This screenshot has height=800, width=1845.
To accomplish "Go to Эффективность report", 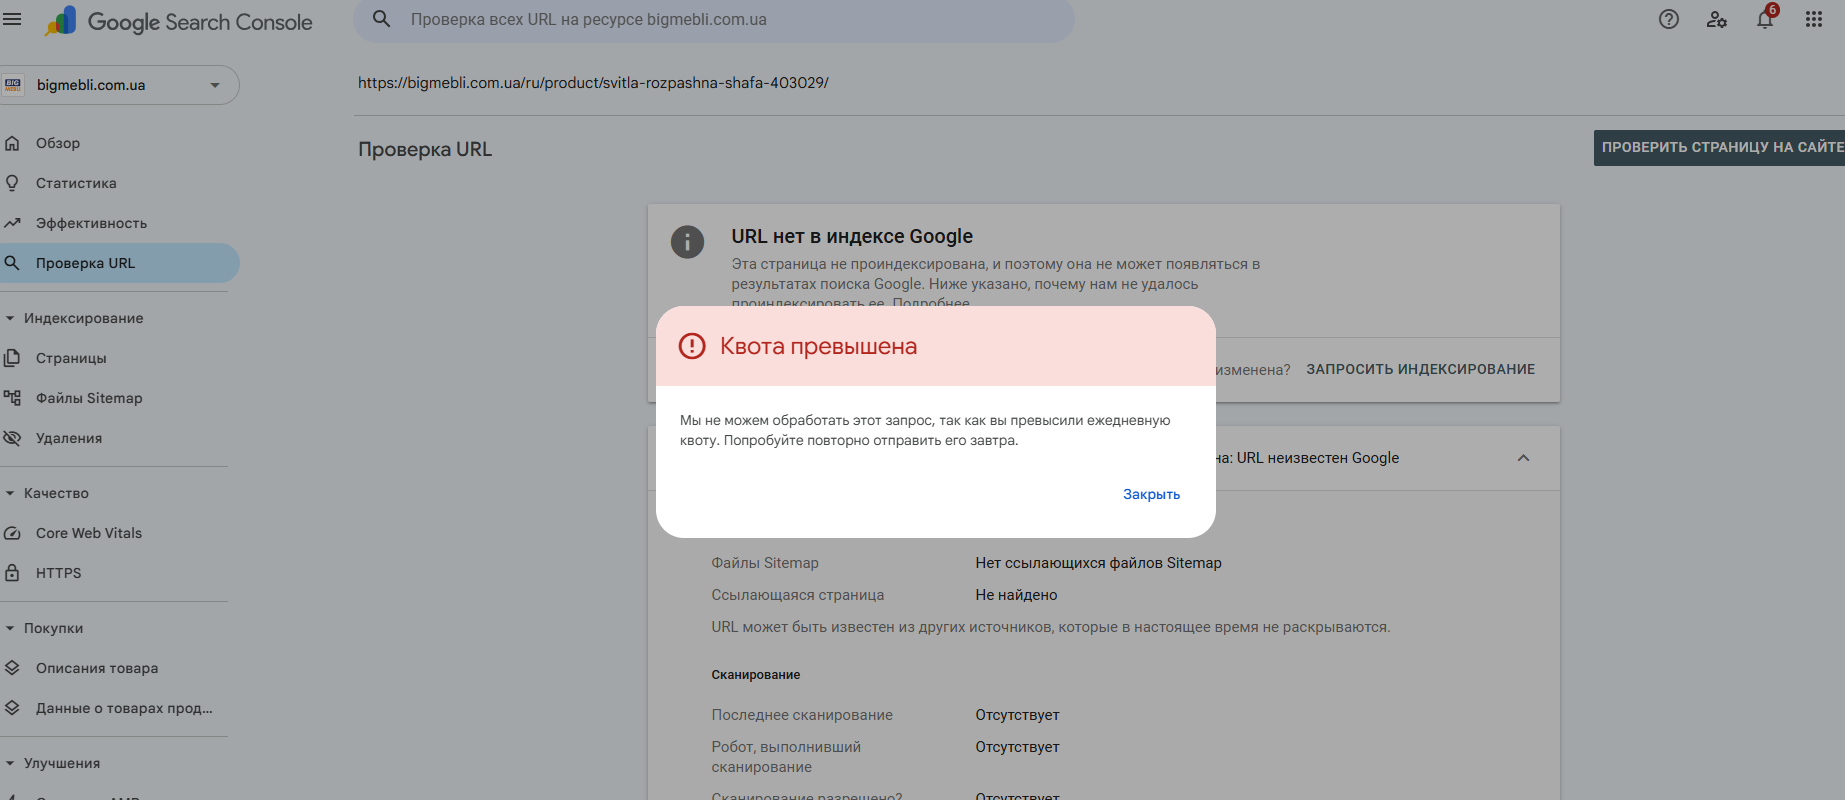I will (x=91, y=223).
